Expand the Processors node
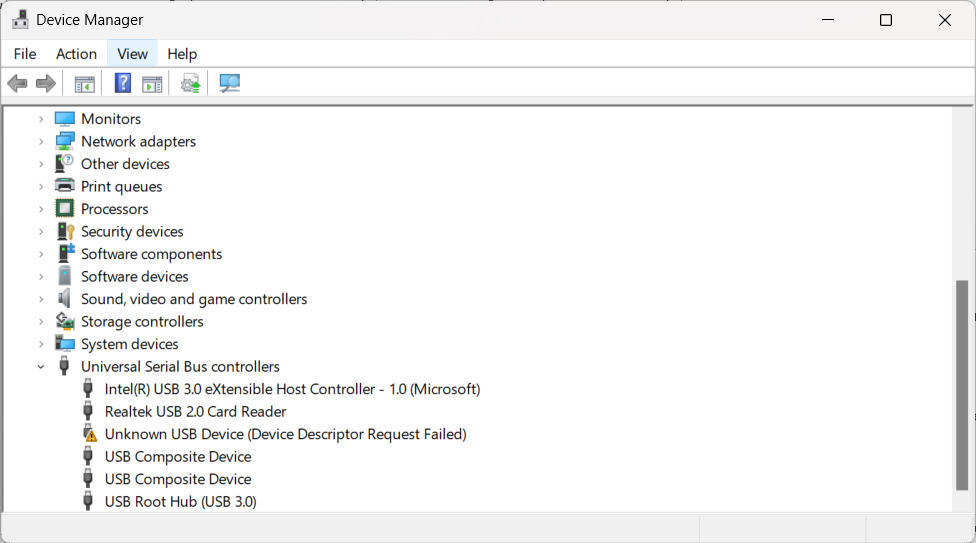Viewport: 976px width, 543px height. pos(41,209)
